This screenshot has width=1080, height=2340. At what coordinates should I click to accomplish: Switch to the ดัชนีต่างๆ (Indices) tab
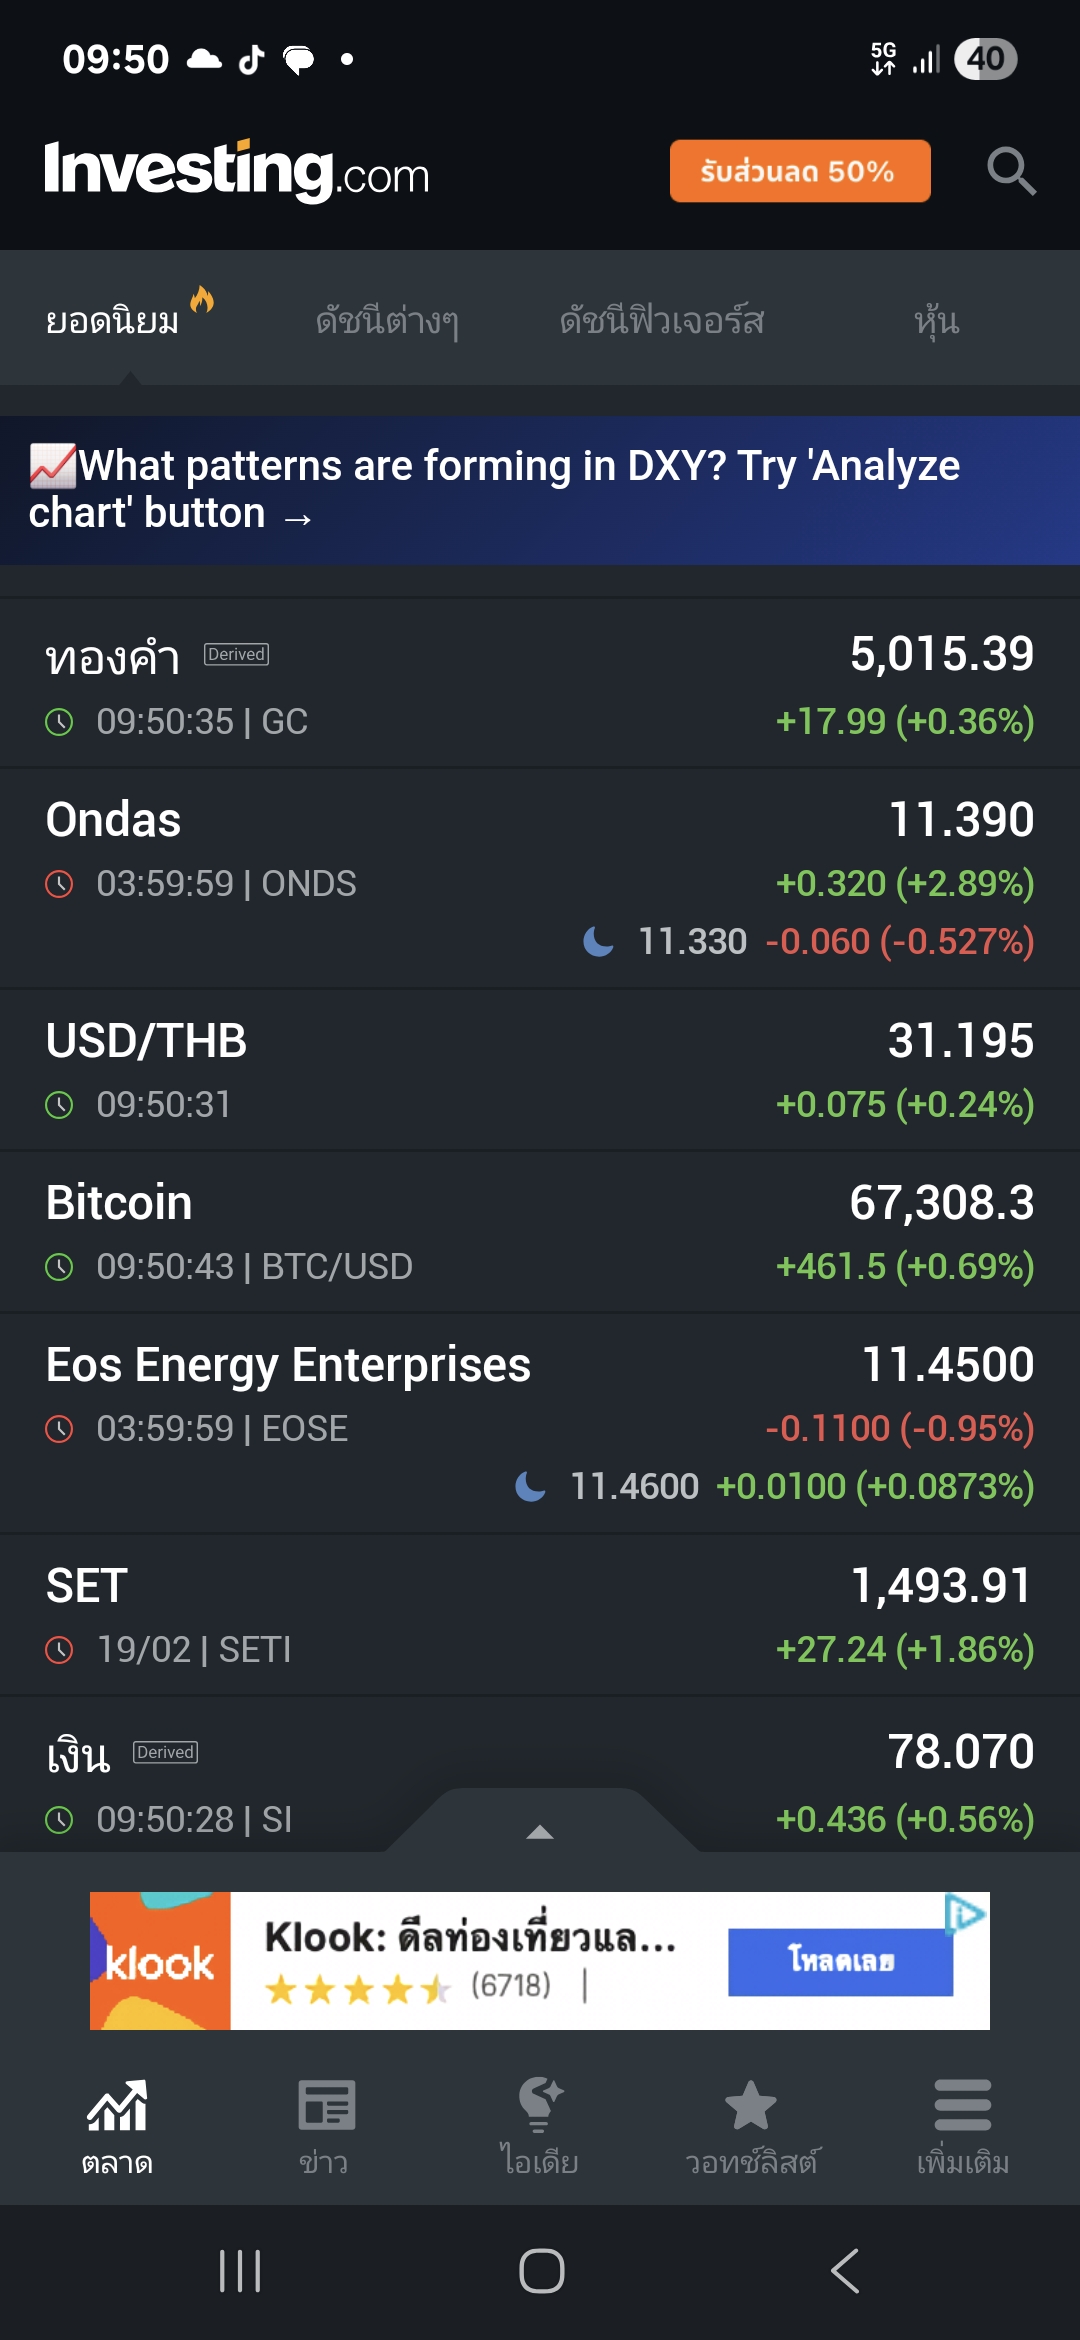(x=387, y=321)
